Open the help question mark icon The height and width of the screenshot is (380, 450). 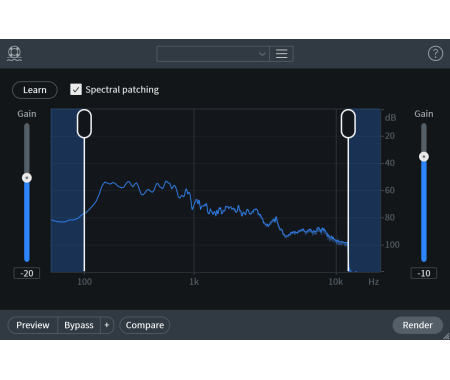(435, 53)
